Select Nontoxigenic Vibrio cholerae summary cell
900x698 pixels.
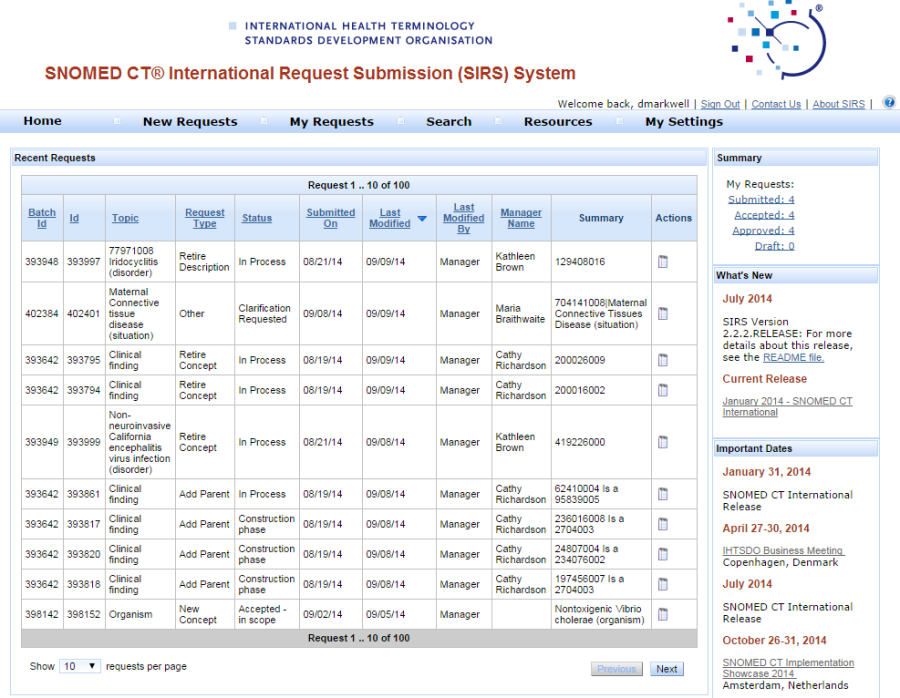[x=599, y=614]
